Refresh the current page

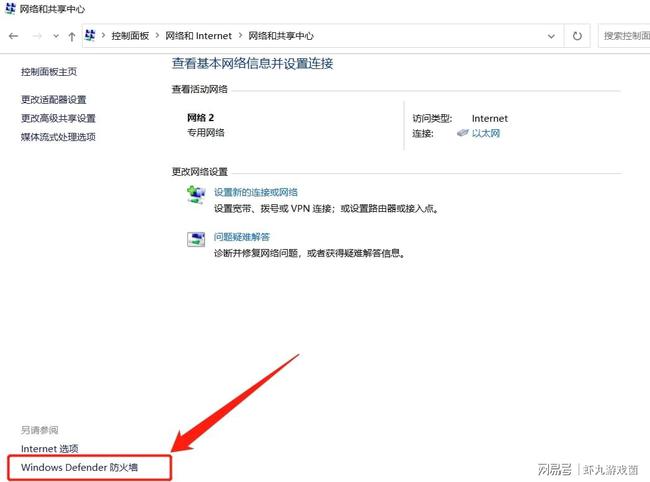click(x=577, y=36)
